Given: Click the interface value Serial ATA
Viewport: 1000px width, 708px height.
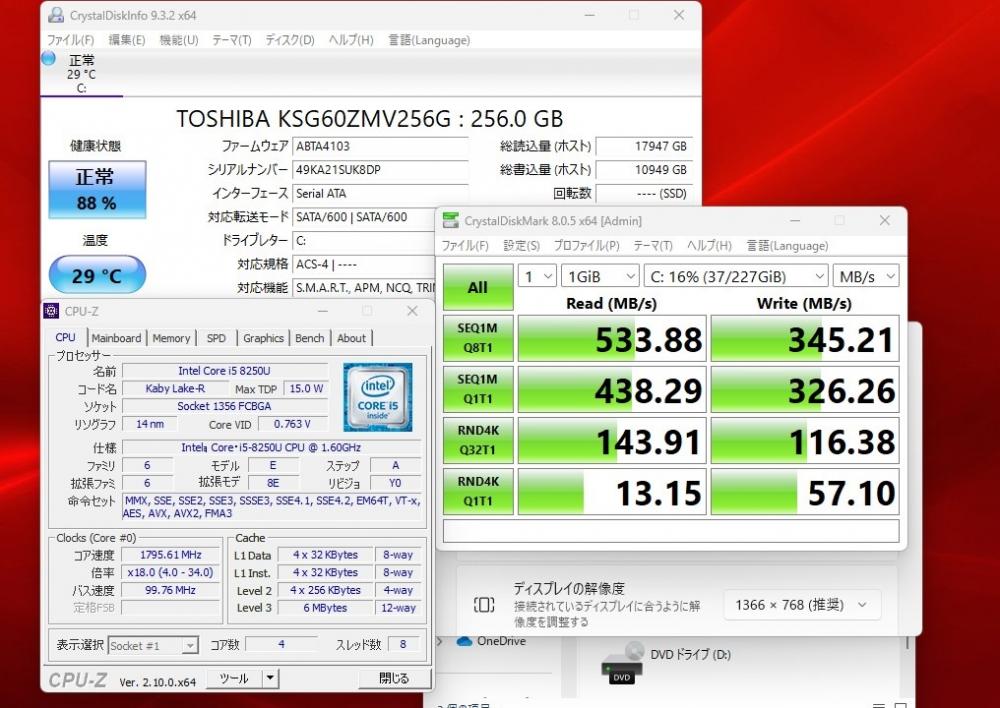Looking at the screenshot, I should (380, 193).
